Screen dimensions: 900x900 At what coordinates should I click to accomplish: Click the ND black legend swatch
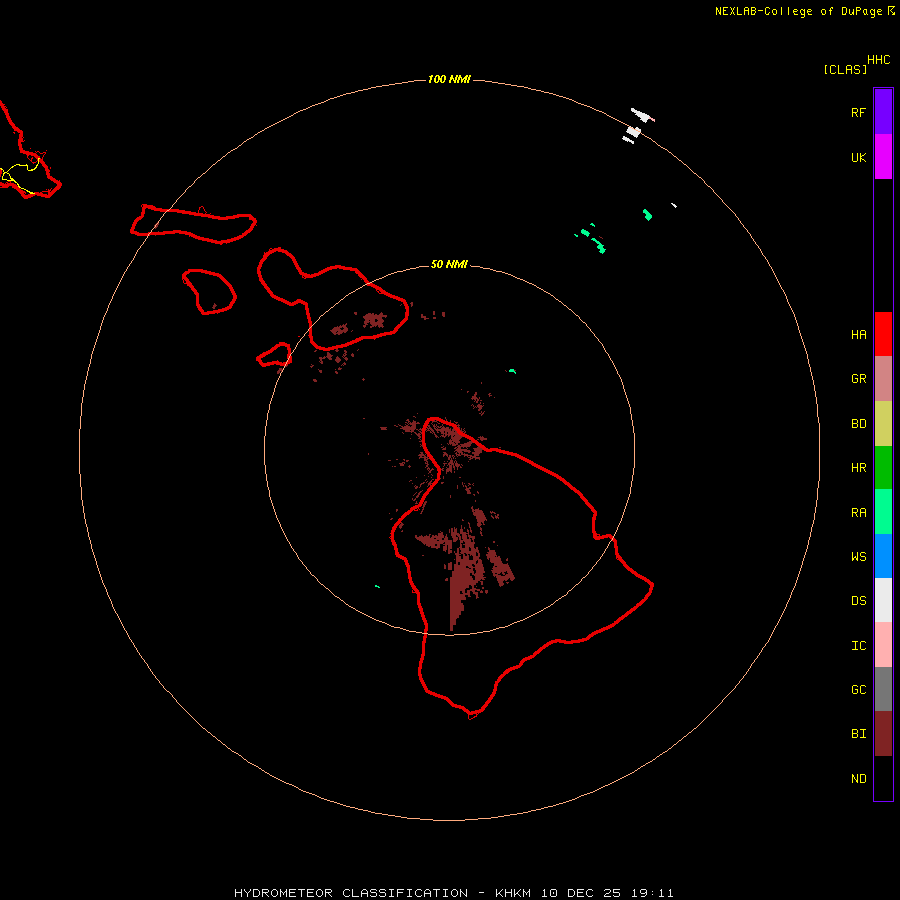883,778
